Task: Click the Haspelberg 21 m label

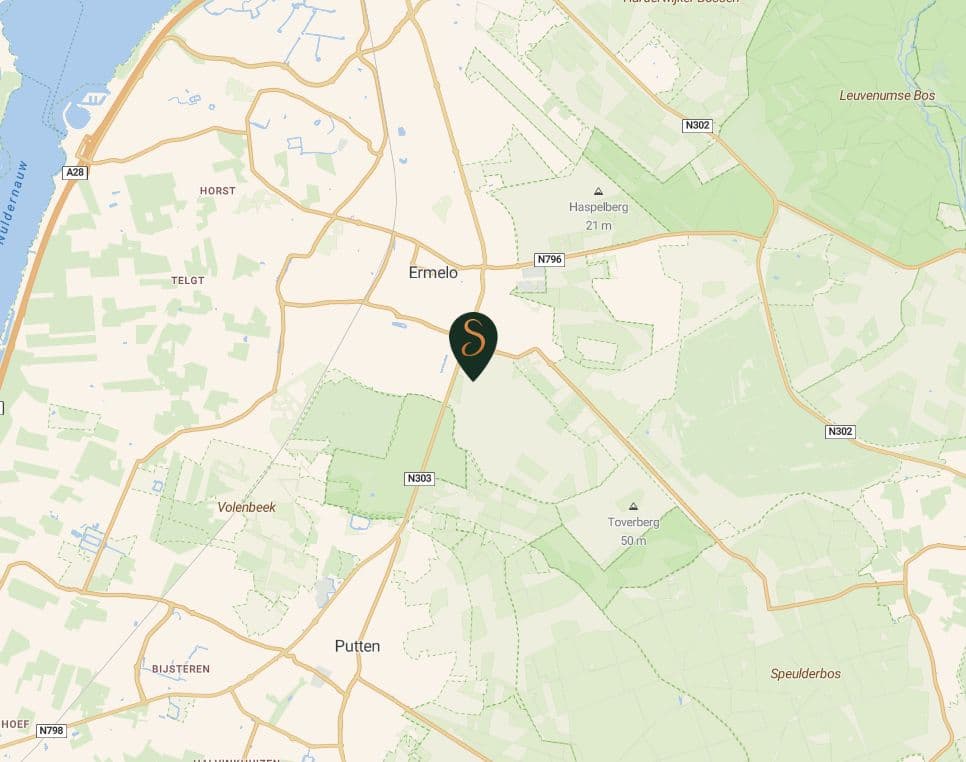Action: point(598,216)
